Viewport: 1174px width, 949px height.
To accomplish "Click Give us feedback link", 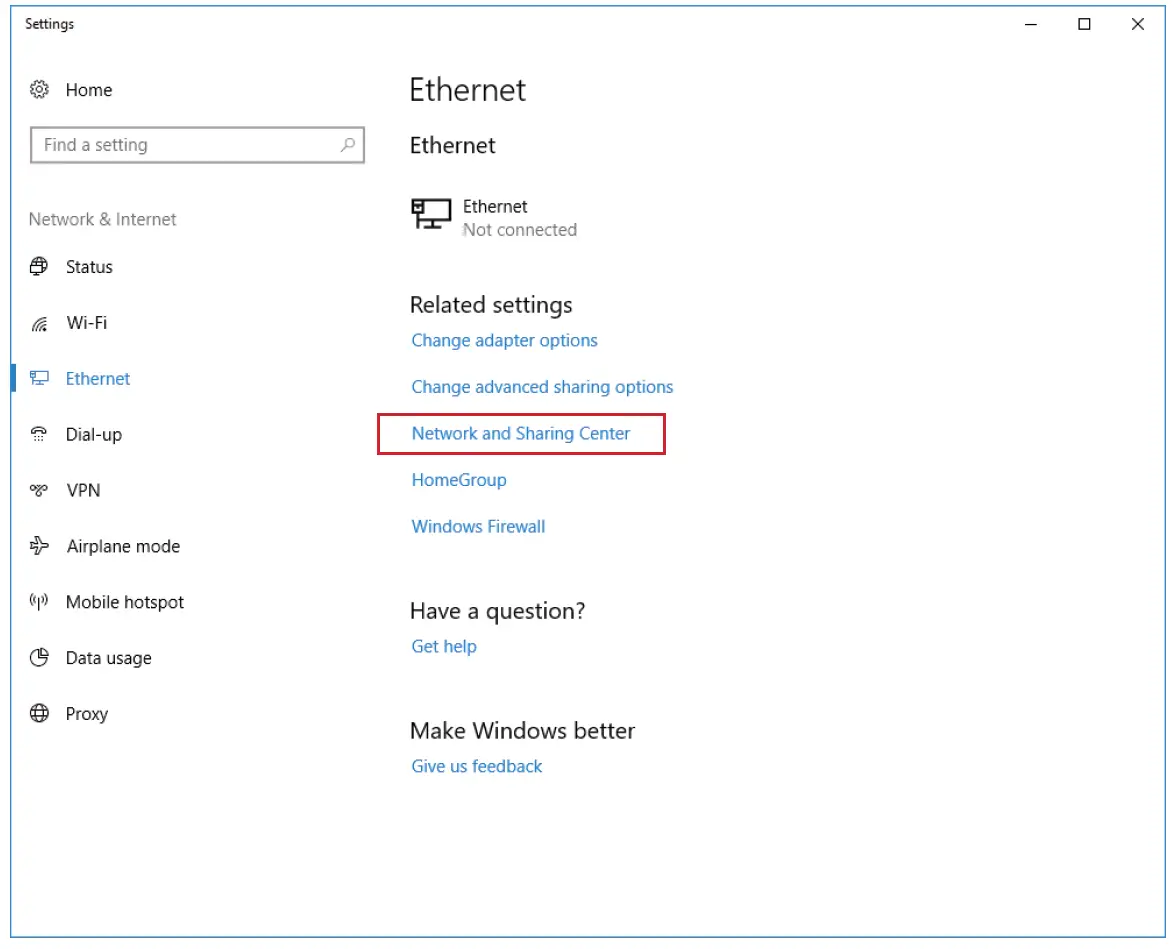I will pos(477,767).
